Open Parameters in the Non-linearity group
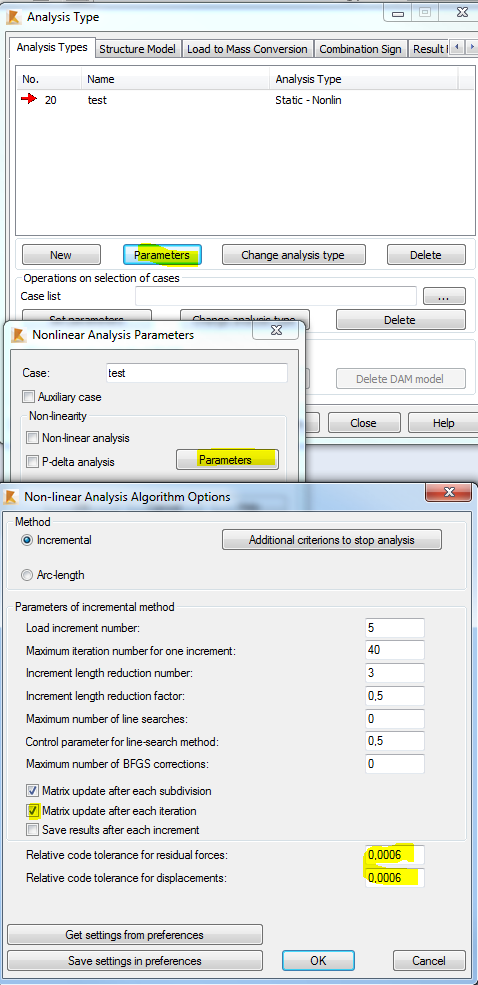 point(227,460)
